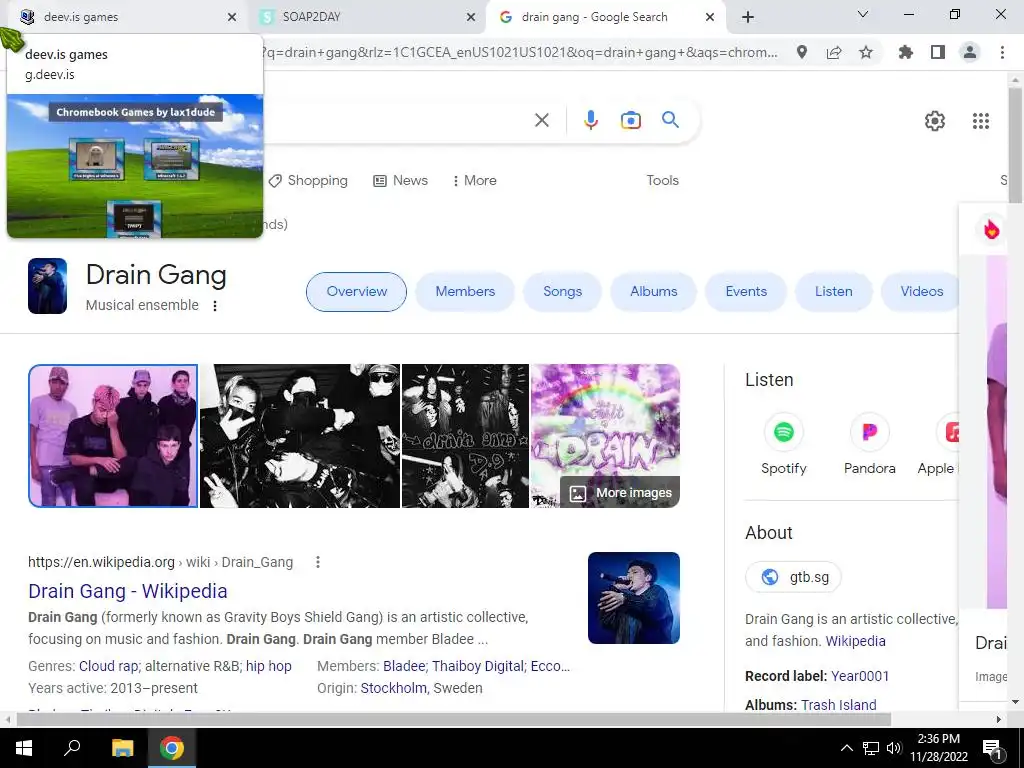Open the Drain Gang group photo thumbnail
This screenshot has width=1024, height=768.
pos(113,436)
